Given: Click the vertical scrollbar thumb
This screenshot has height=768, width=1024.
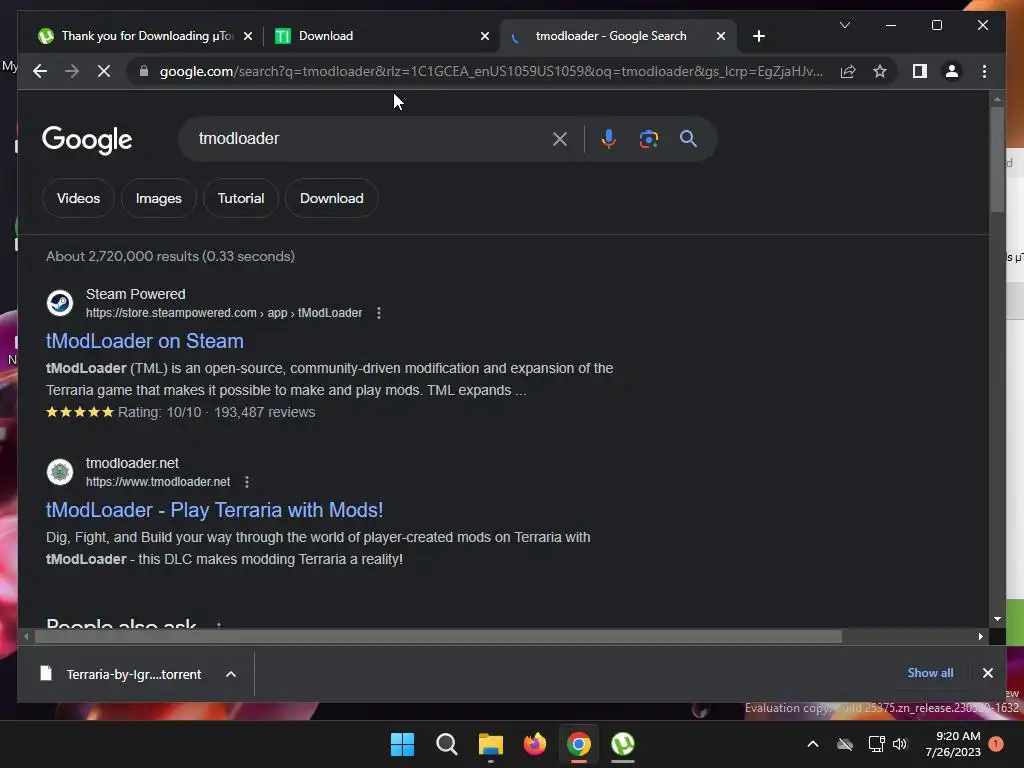Looking at the screenshot, I should click(997, 159).
